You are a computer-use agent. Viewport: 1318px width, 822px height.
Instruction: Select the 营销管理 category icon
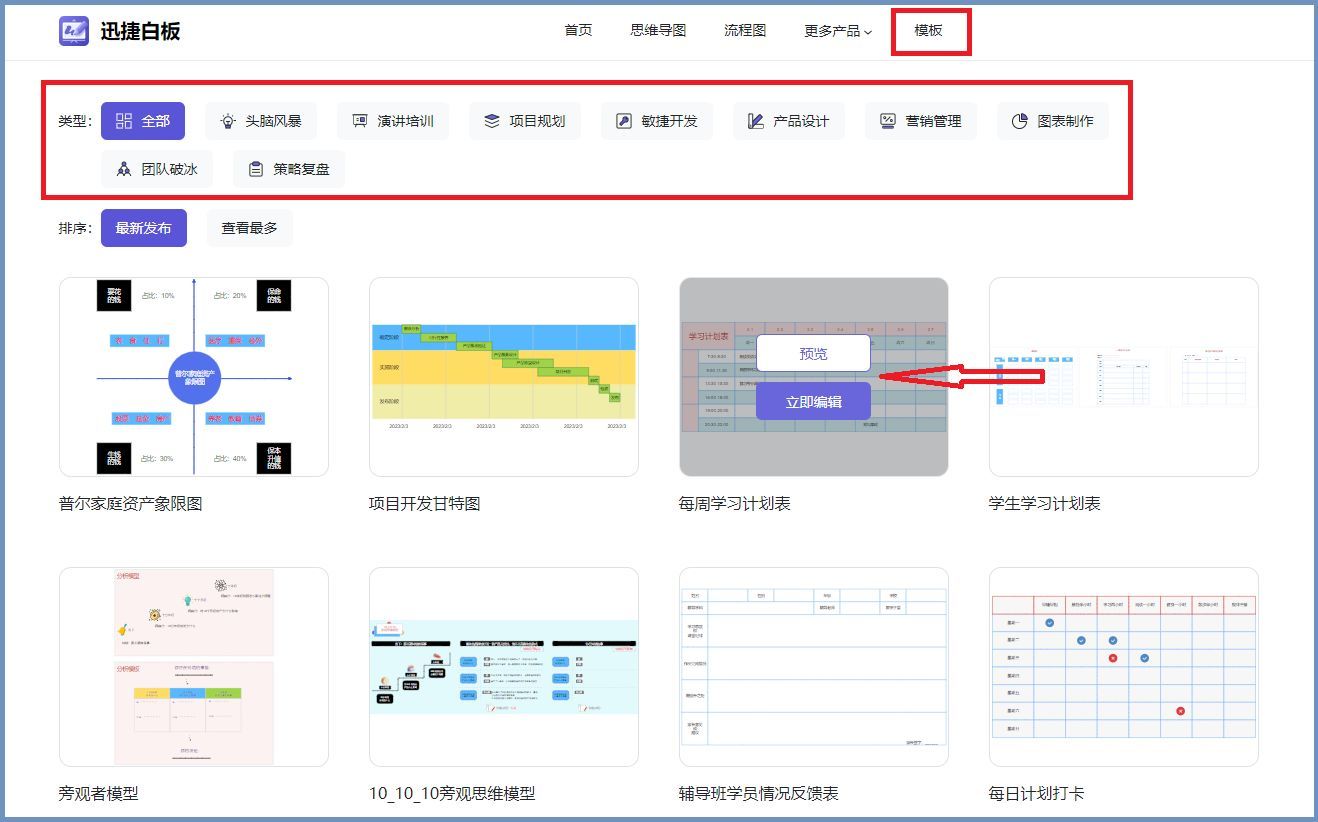pyautogui.click(x=885, y=121)
